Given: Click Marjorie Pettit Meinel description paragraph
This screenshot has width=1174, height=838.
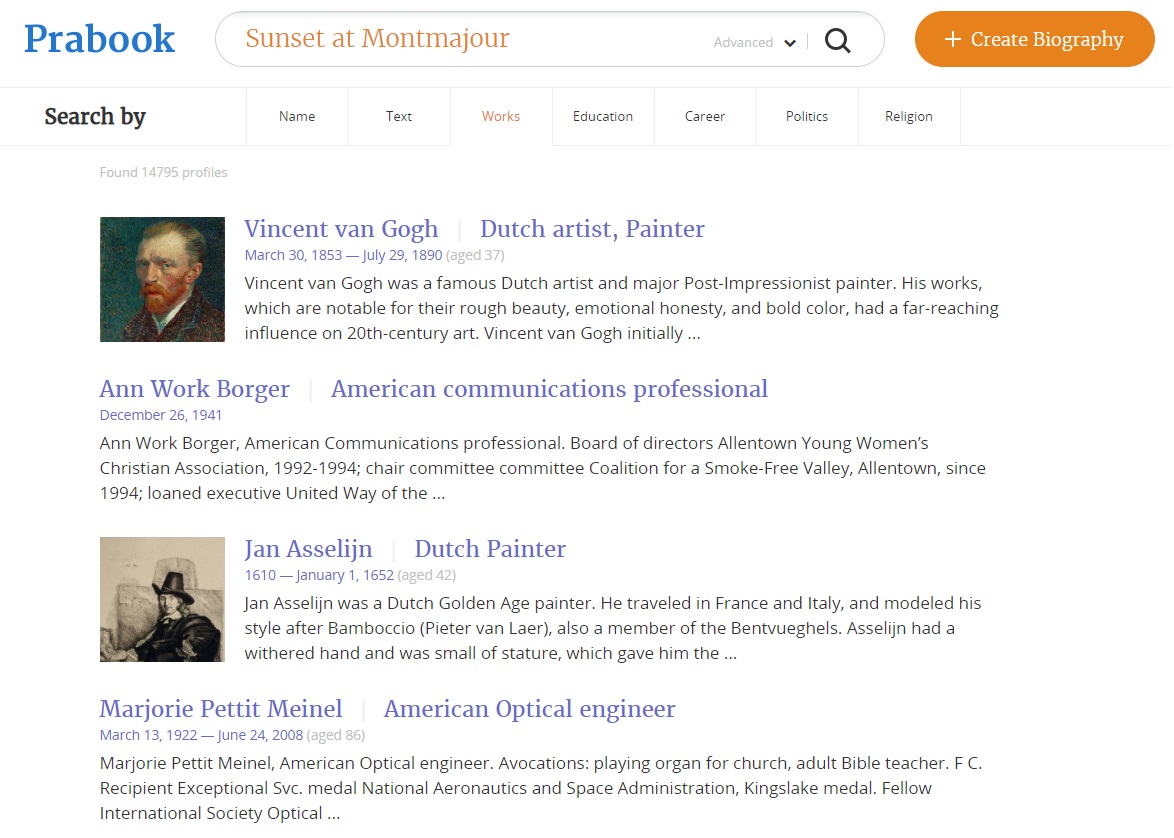Looking at the screenshot, I should click(x=541, y=788).
